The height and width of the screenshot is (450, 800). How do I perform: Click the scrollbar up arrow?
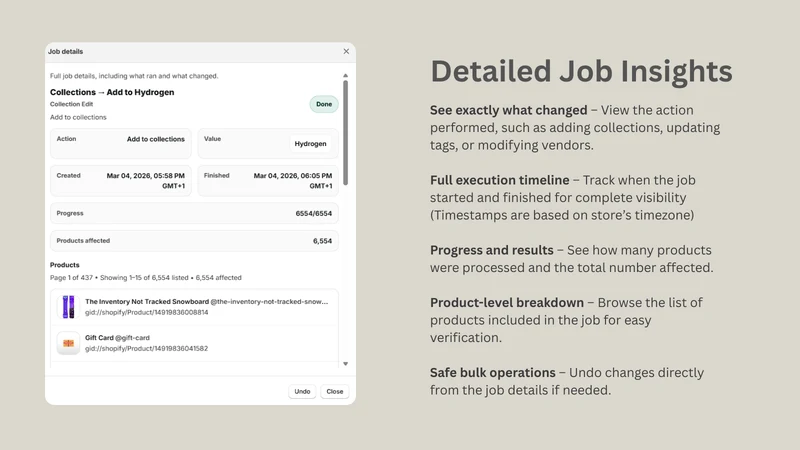[345, 76]
